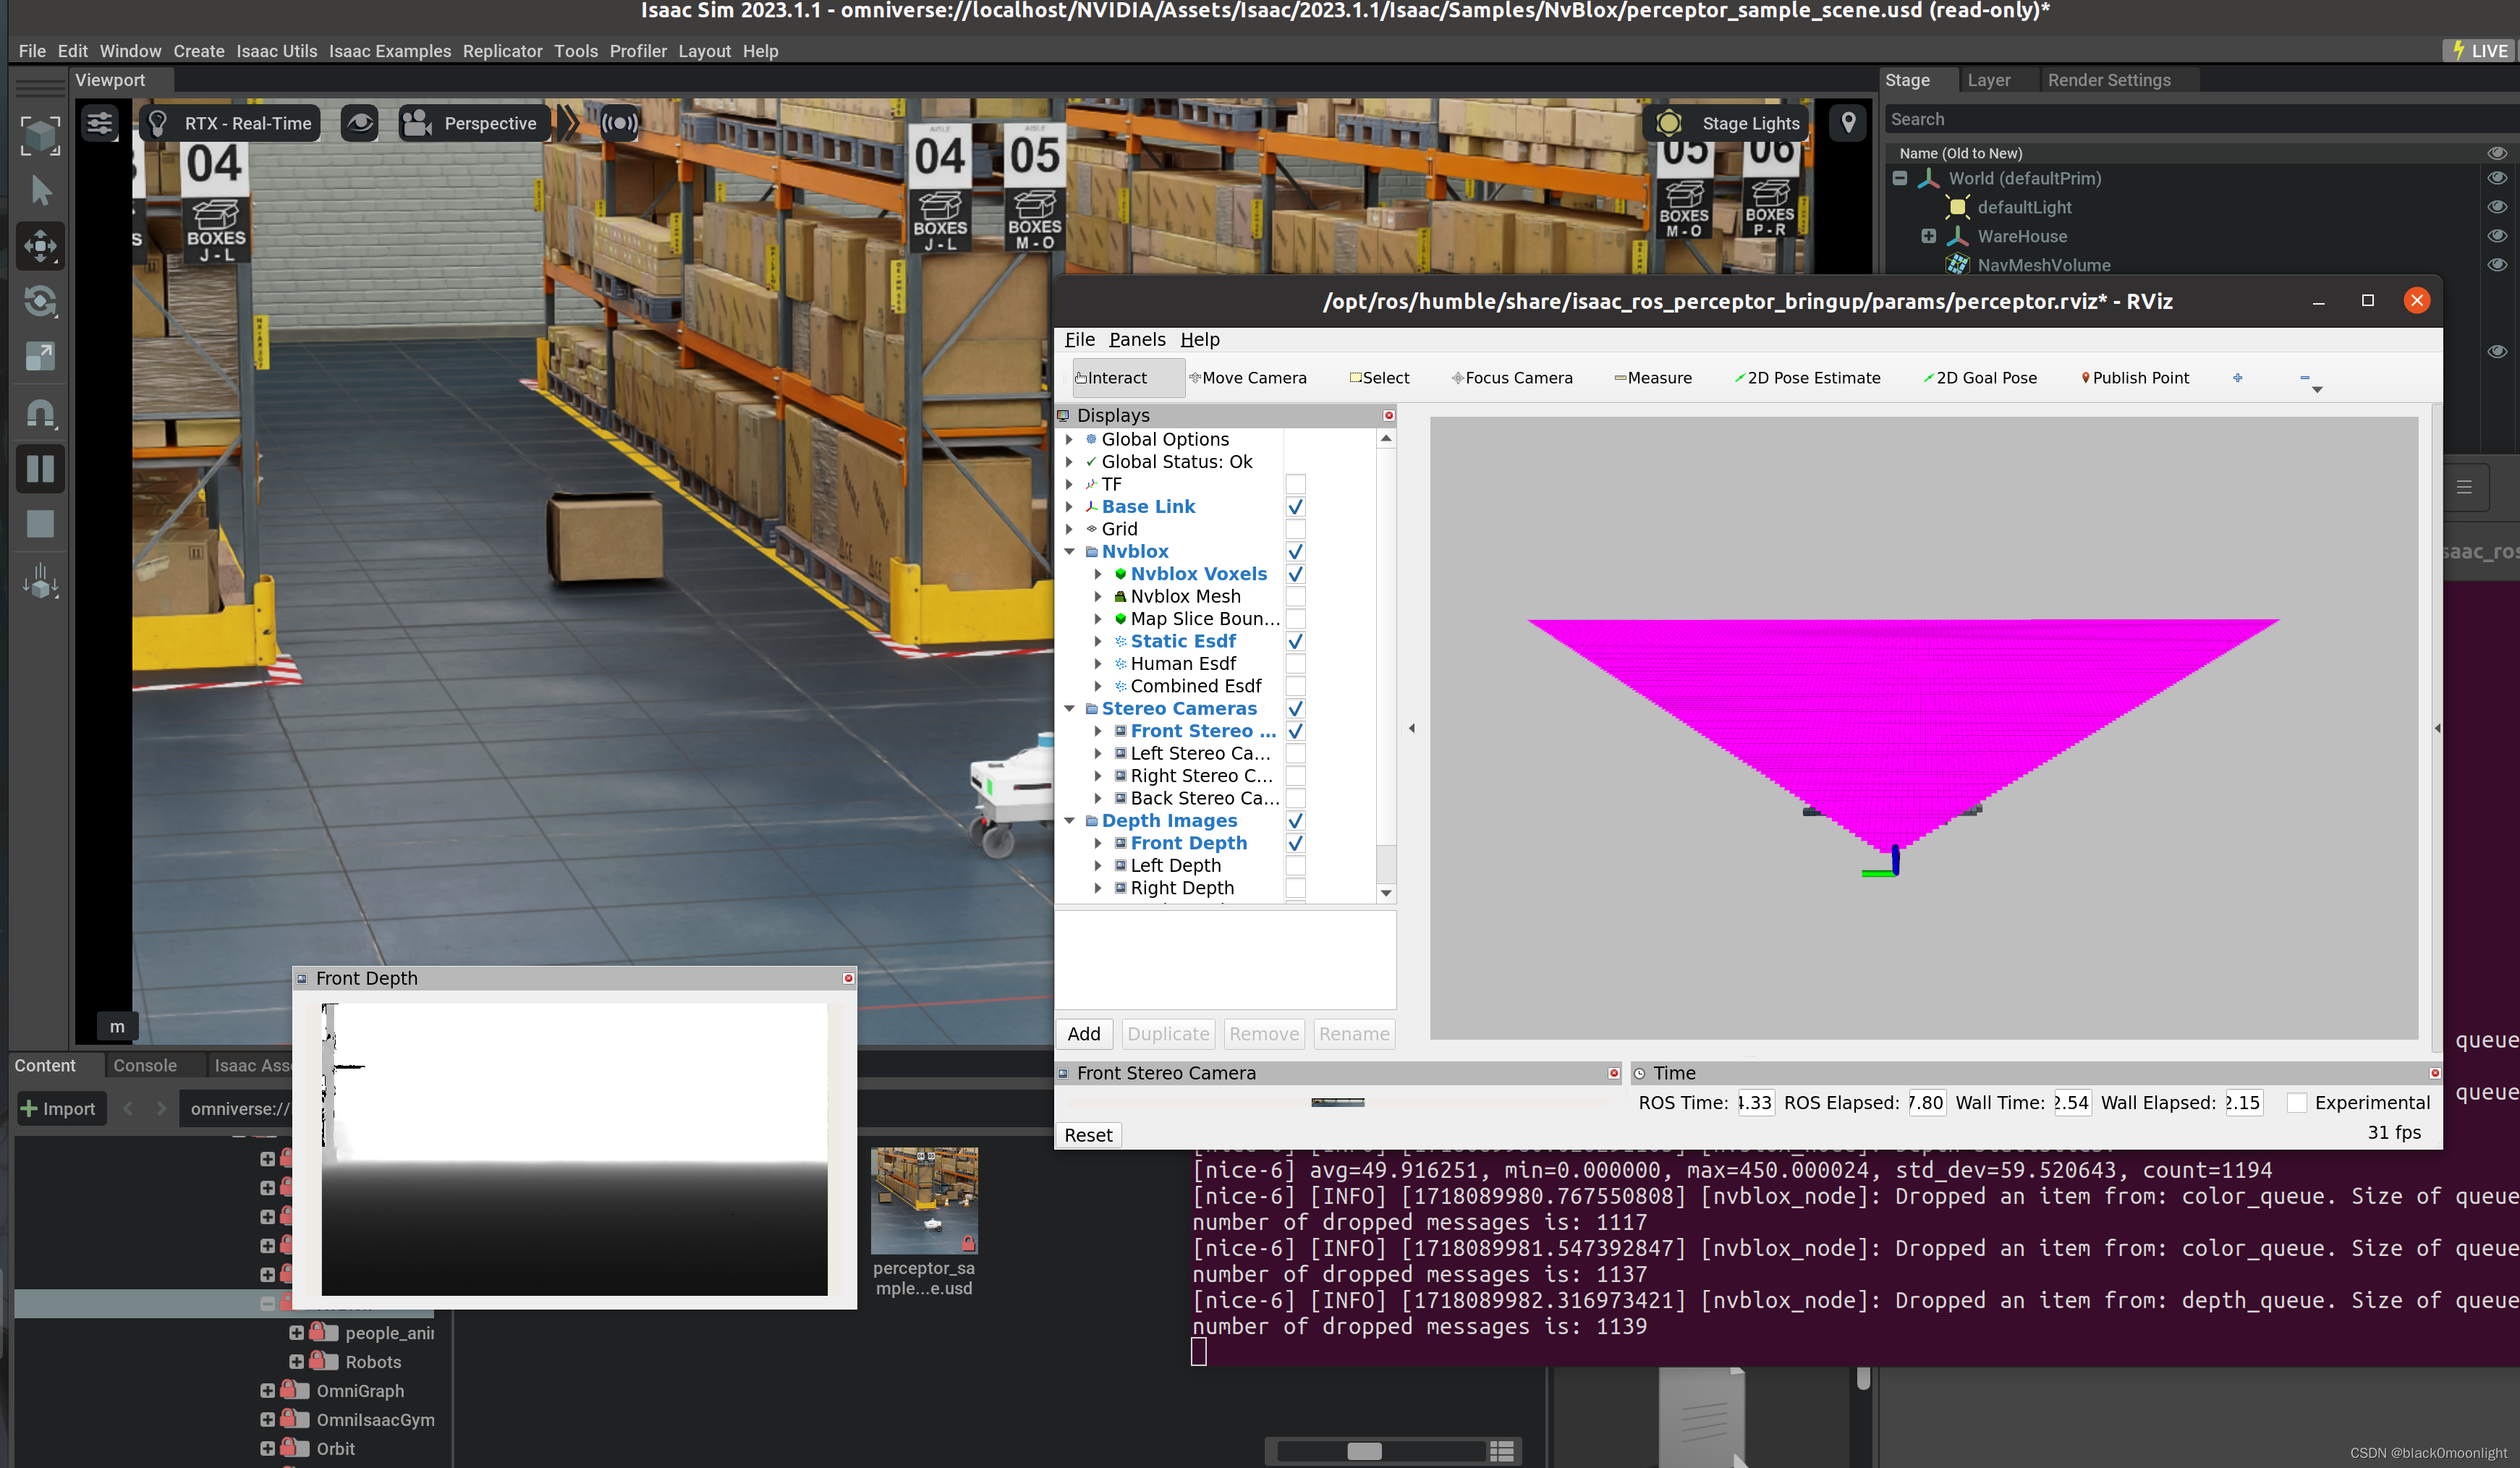Switch to the Render Settings tab
The image size is (2520, 1468).
pos(2109,80)
